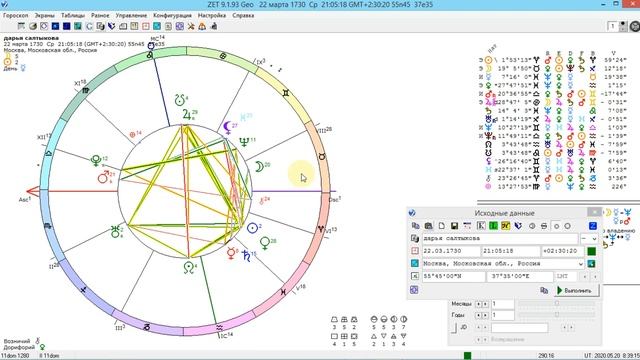This screenshot has width=640, height=360.
Task: Click the copy icon left of Выполнить
Action: pyautogui.click(x=544, y=290)
